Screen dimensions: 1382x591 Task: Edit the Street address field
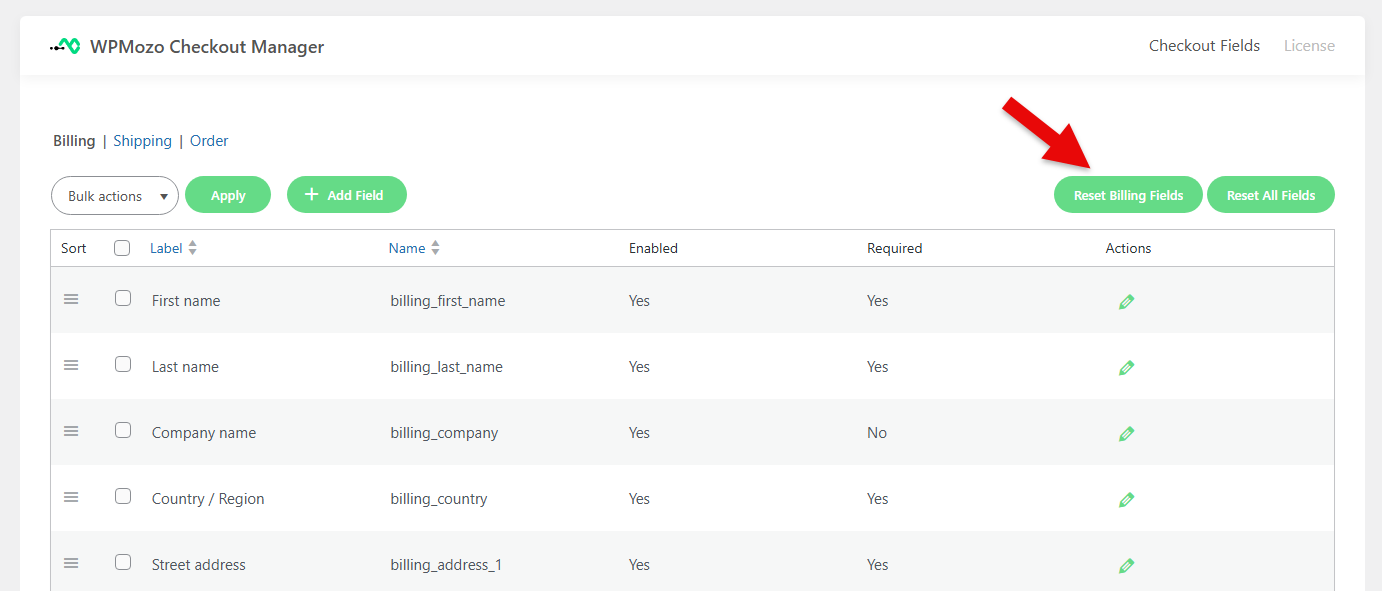[1126, 566]
